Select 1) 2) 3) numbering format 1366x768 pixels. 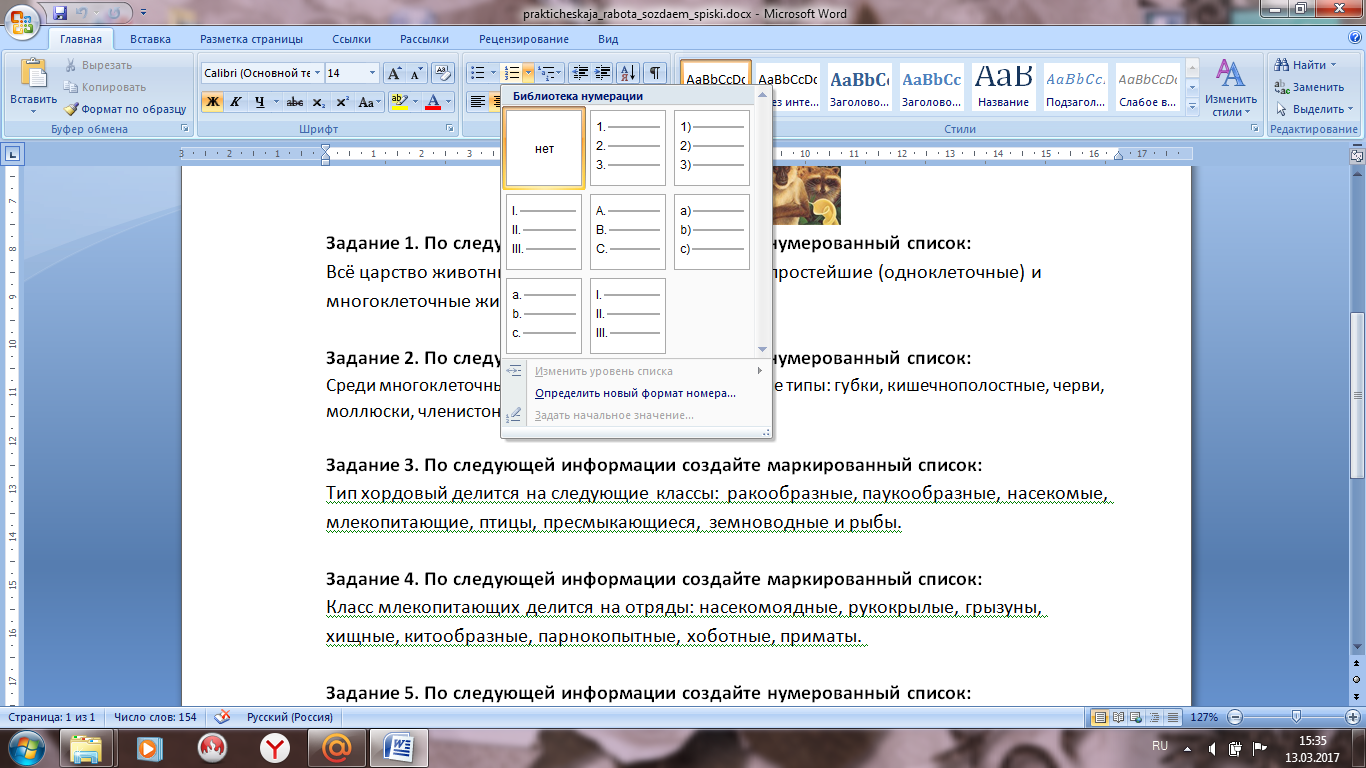[712, 148]
